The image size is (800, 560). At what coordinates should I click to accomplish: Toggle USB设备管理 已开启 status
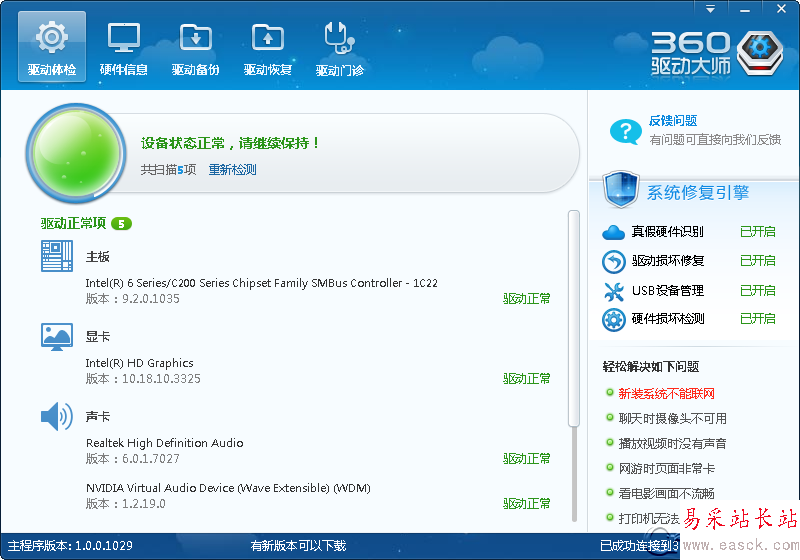758,291
